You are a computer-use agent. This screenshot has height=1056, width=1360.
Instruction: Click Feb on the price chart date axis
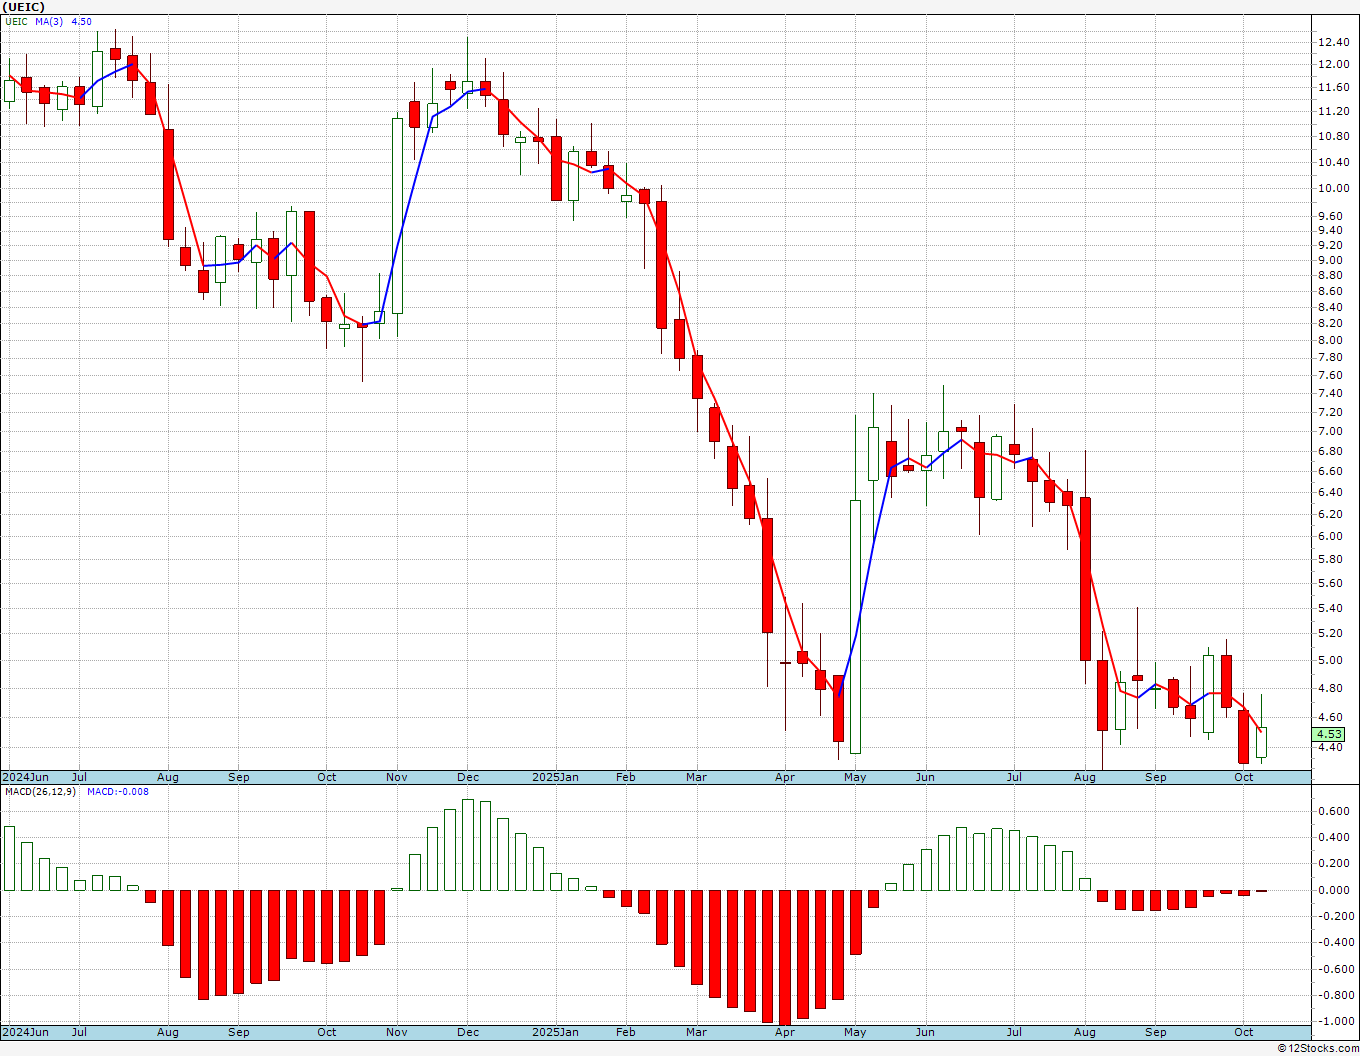click(626, 777)
